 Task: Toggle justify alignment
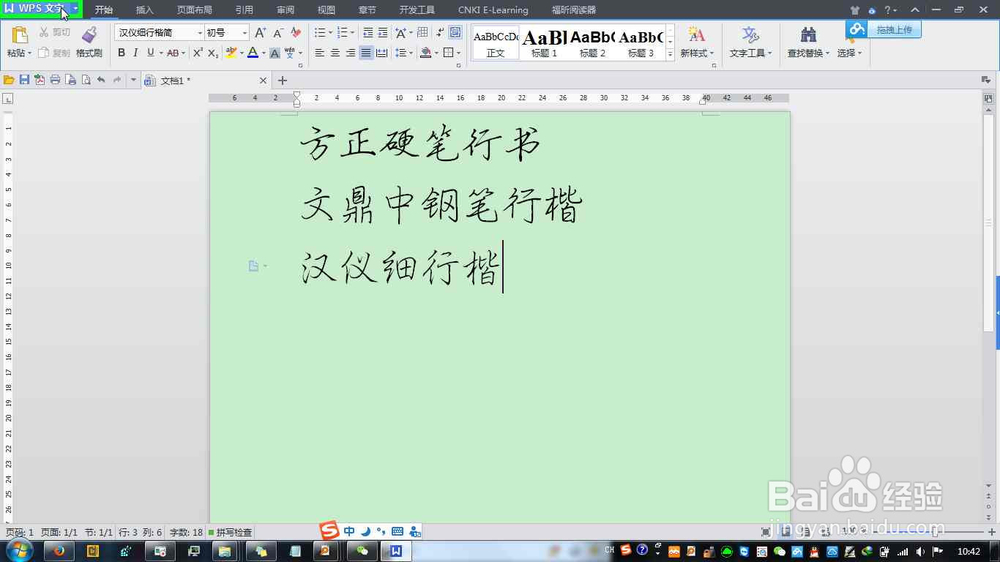click(x=365, y=53)
